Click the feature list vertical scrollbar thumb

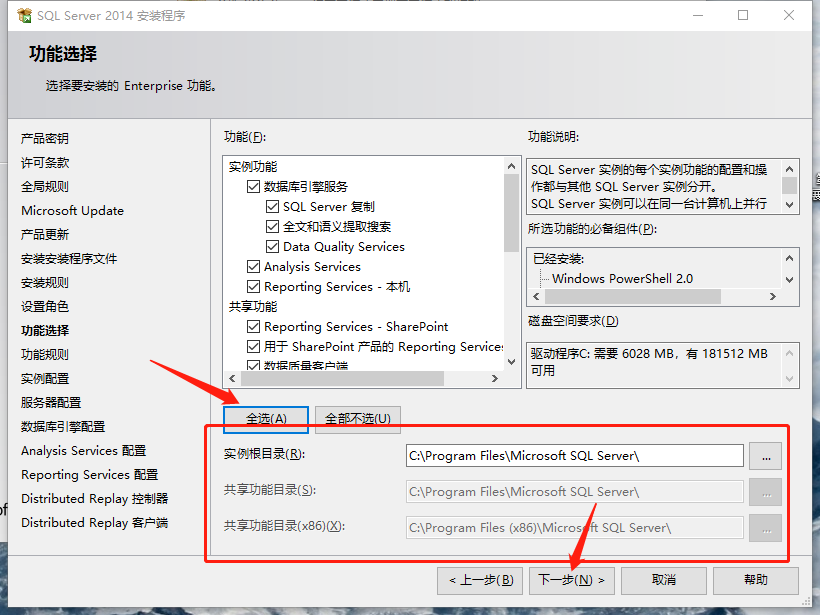[511, 213]
